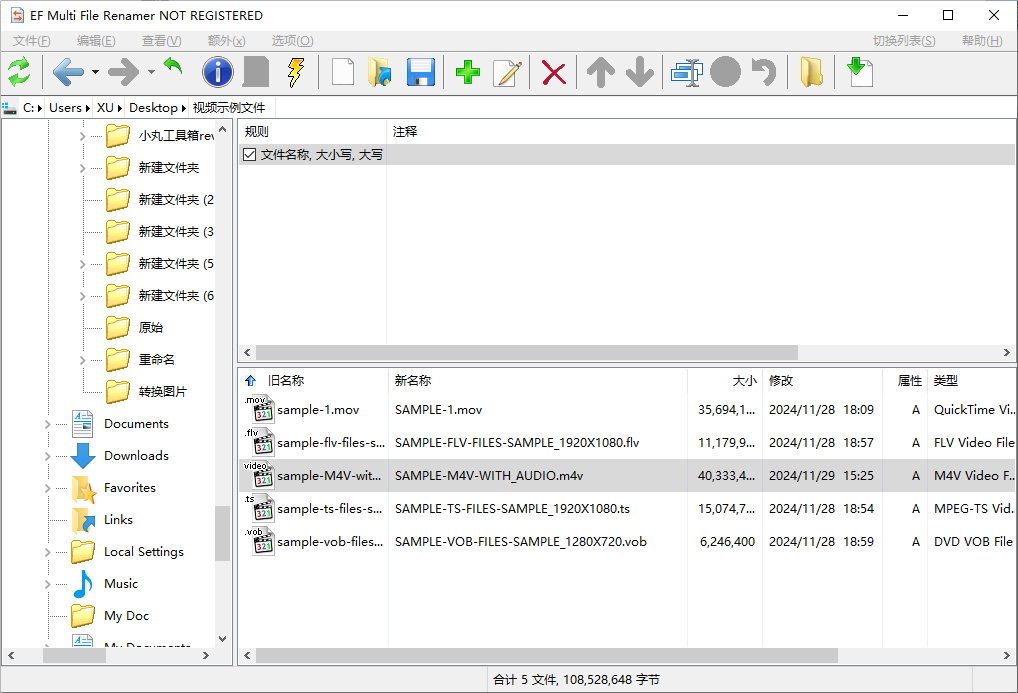Click the new file icon on toolbar
The width and height of the screenshot is (1018, 693).
[343, 71]
